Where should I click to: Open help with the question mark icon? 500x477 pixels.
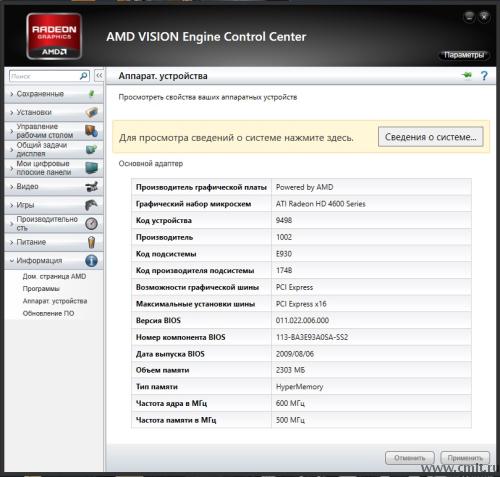(484, 76)
